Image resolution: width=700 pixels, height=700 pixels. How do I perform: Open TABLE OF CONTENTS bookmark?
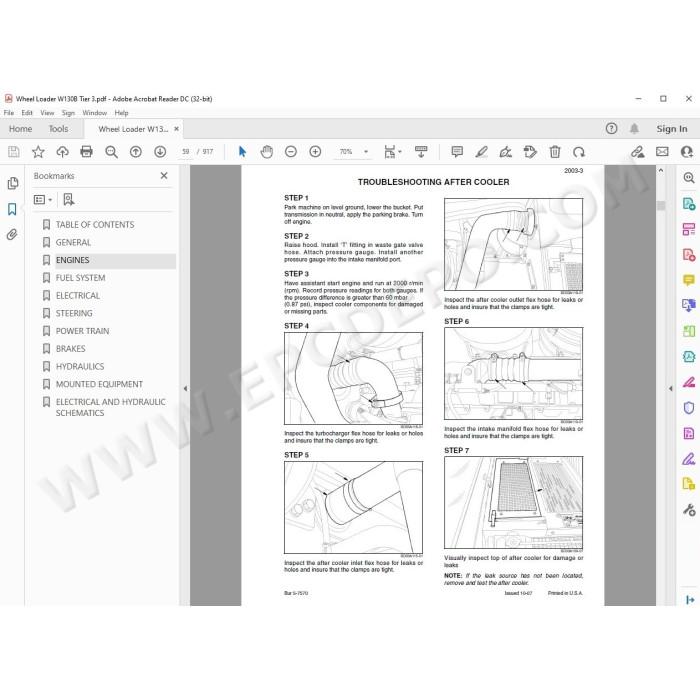tap(95, 225)
